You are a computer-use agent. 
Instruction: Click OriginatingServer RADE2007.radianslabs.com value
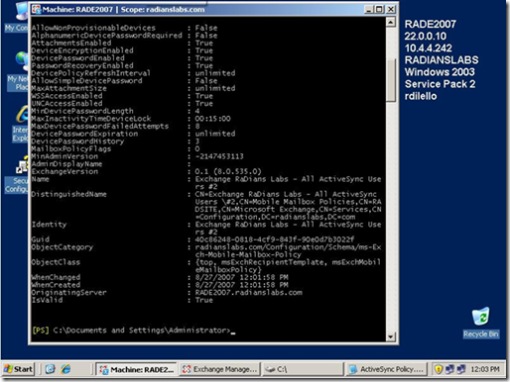[x=249, y=292]
